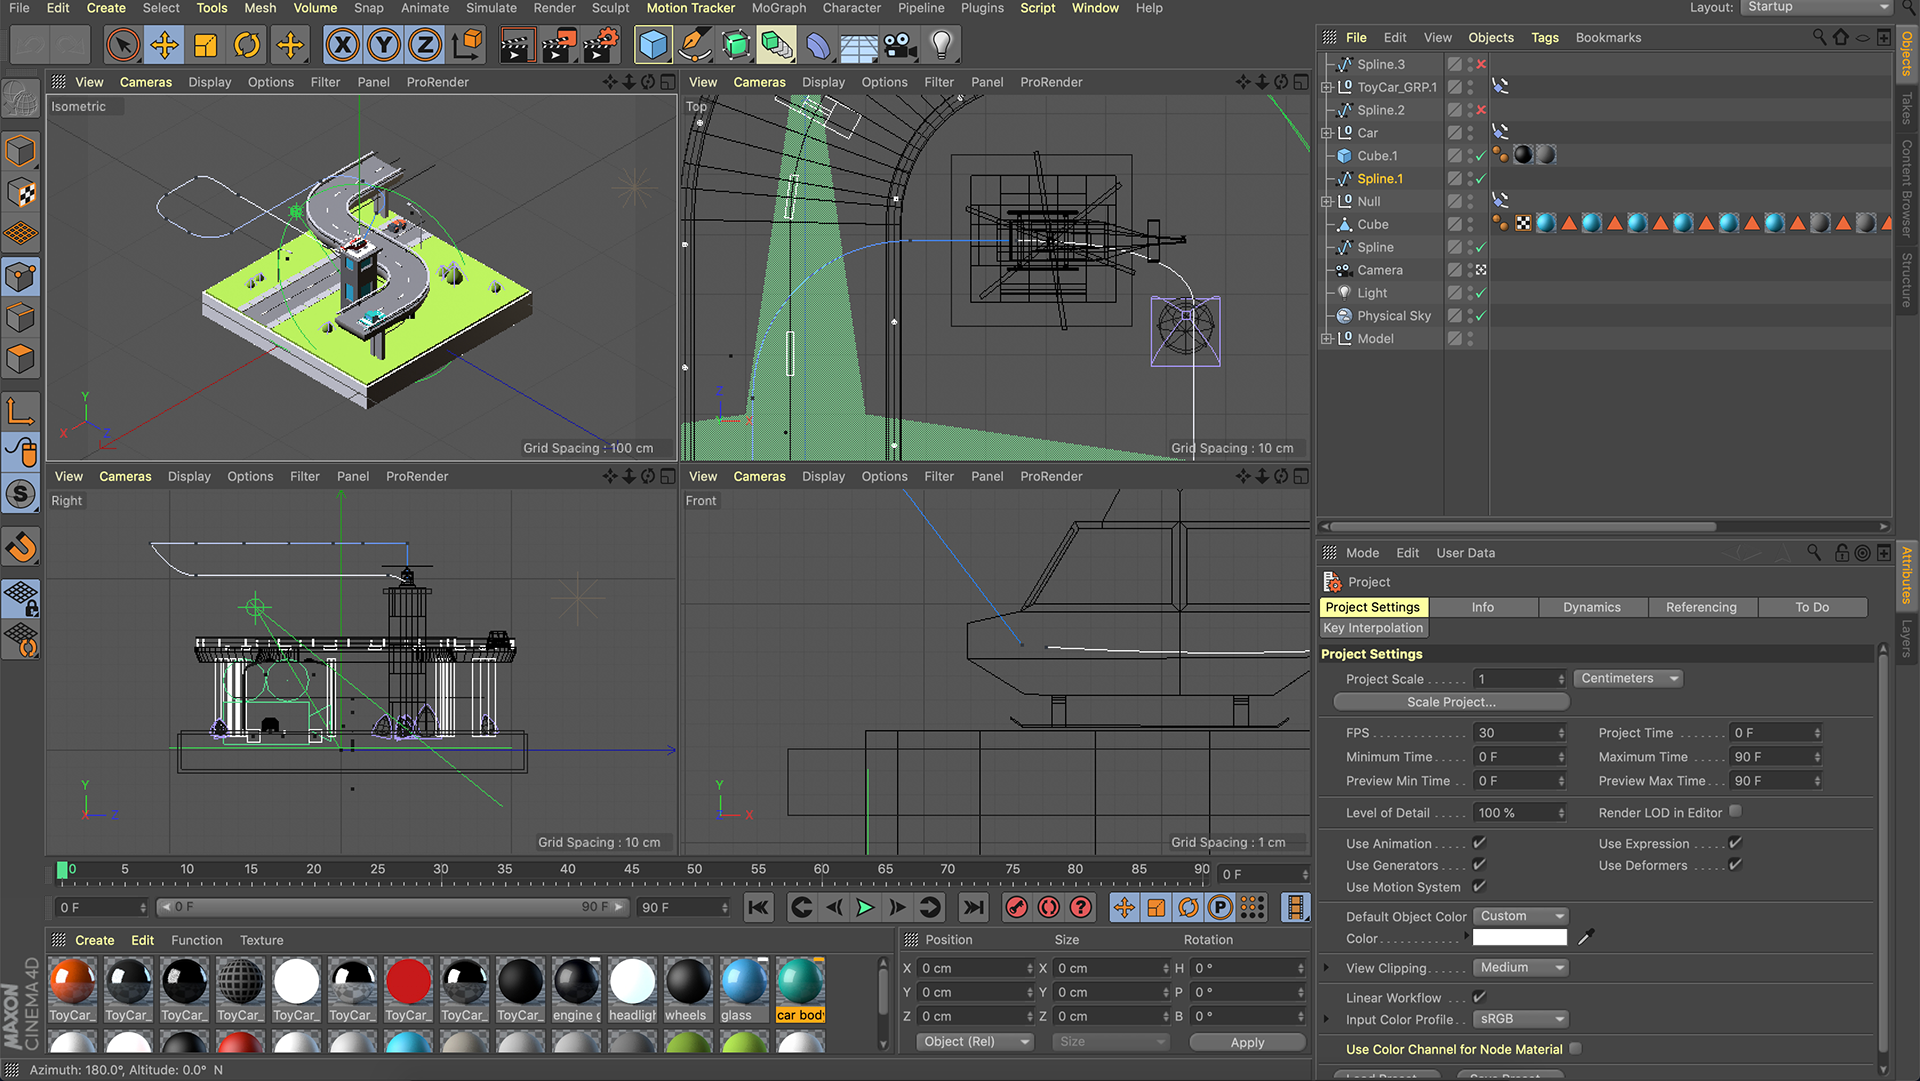Image resolution: width=1920 pixels, height=1081 pixels.
Task: Switch to the Dynamics tab
Action: click(1591, 607)
